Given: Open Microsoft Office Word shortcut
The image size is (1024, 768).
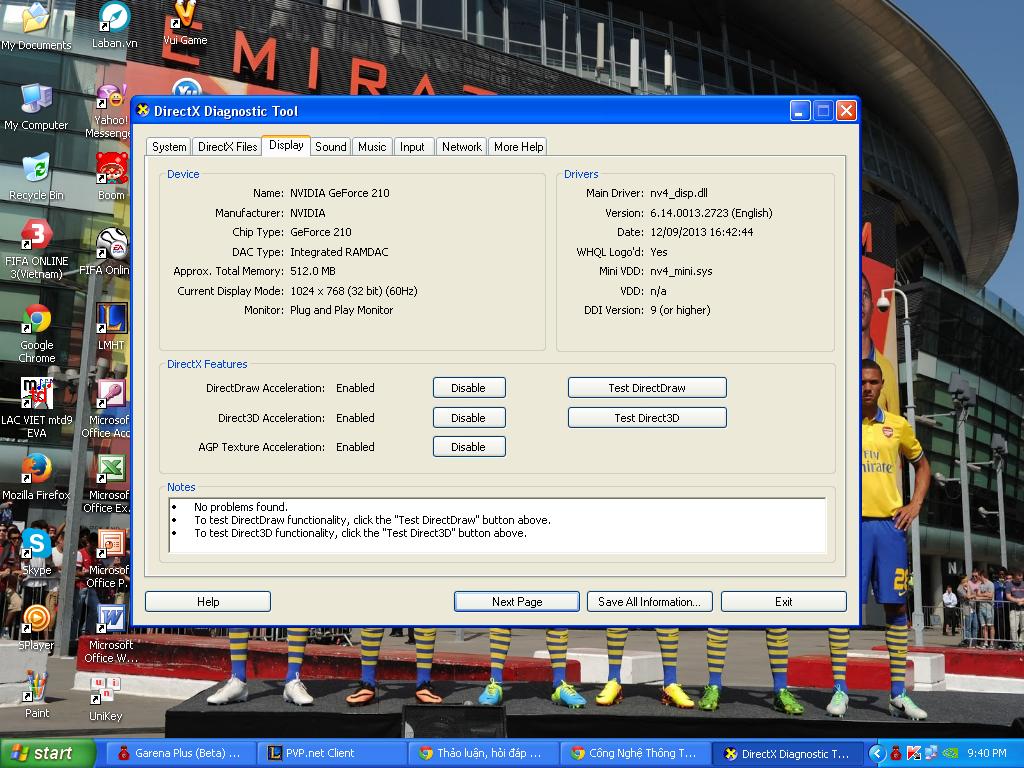Looking at the screenshot, I should 111,633.
